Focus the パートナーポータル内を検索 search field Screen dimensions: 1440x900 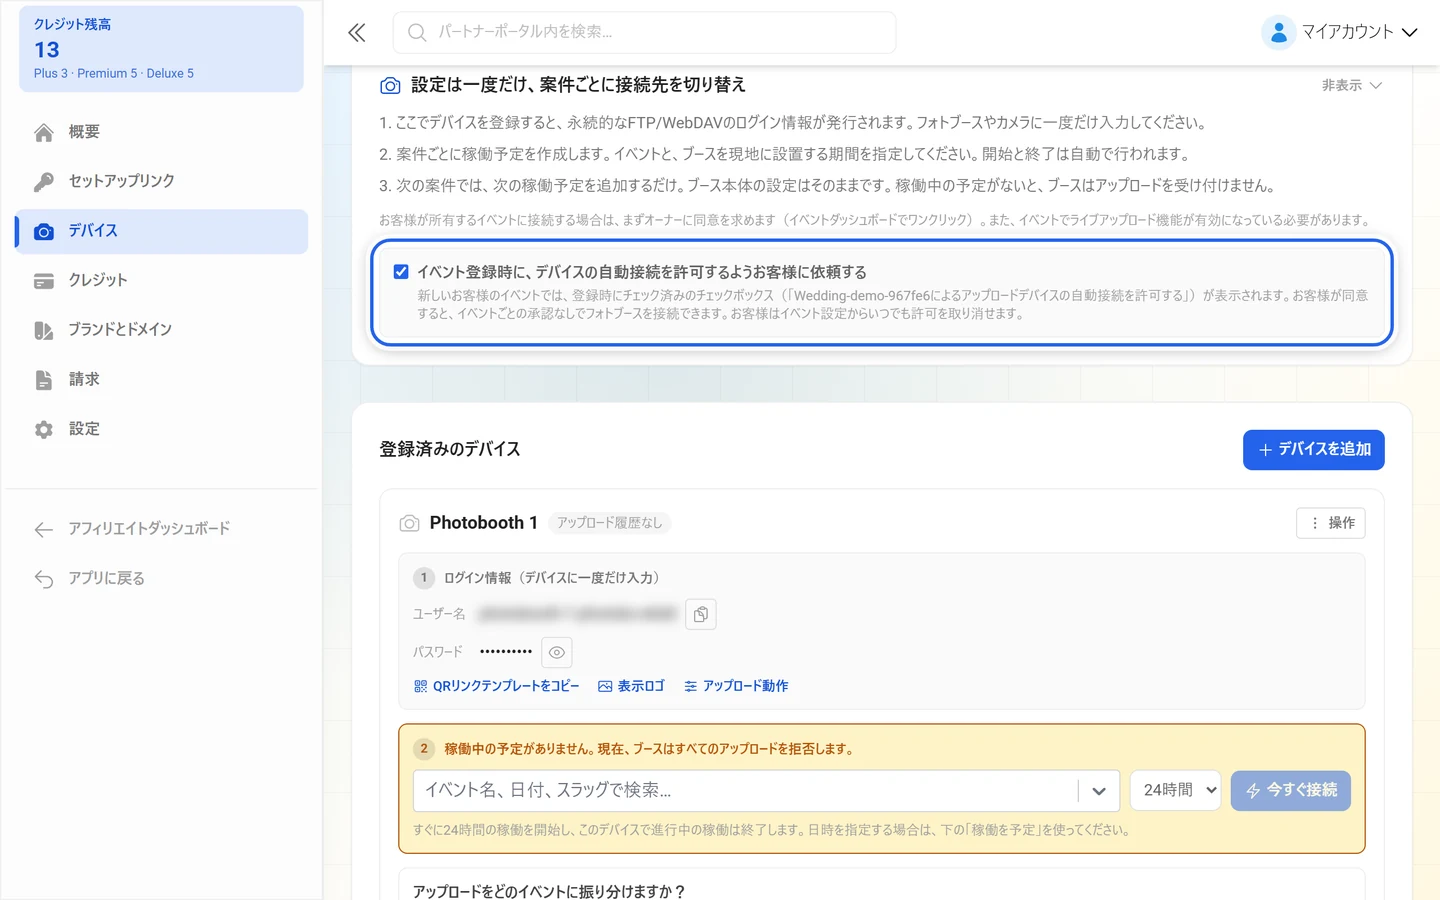pyautogui.click(x=645, y=33)
